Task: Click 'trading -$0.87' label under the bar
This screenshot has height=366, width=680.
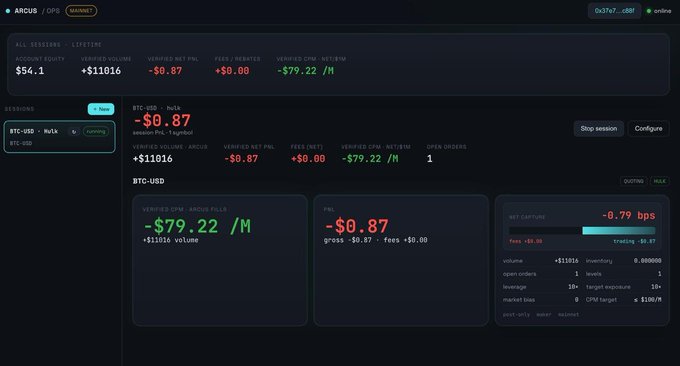Action: pos(634,241)
